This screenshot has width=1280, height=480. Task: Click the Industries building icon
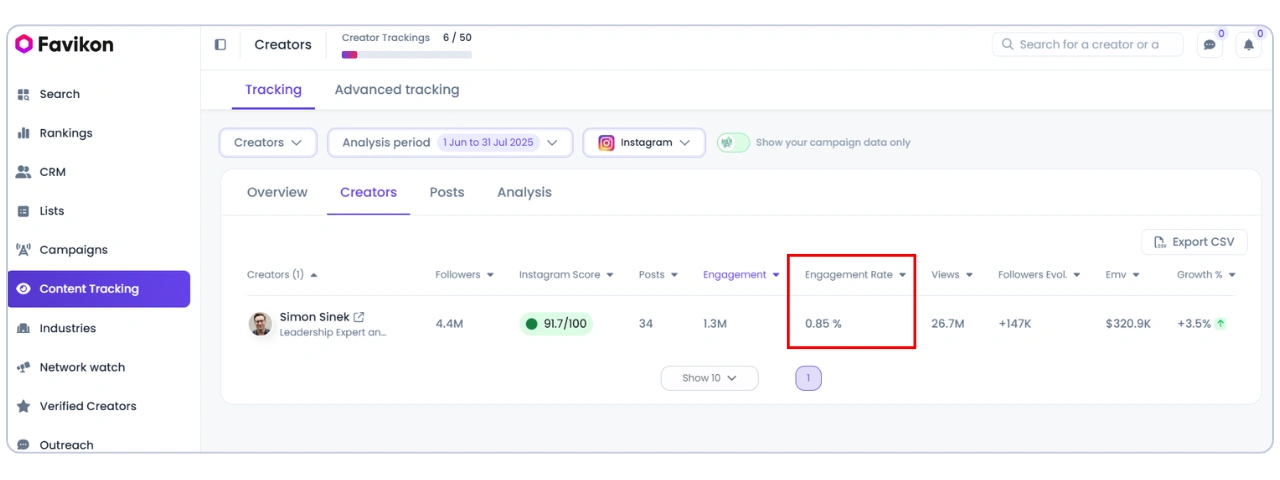[24, 328]
